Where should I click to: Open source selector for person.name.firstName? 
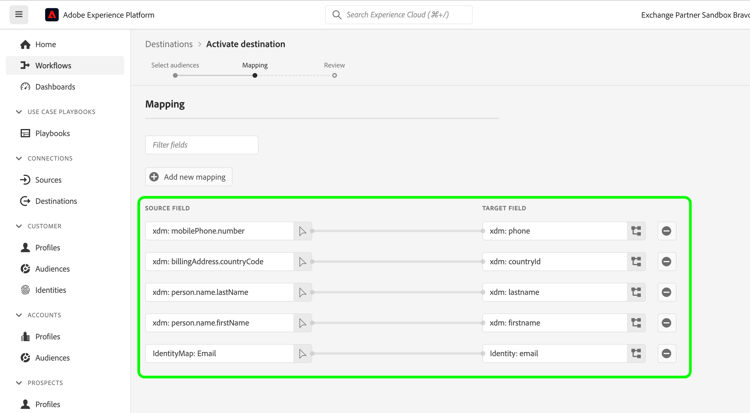(x=302, y=323)
